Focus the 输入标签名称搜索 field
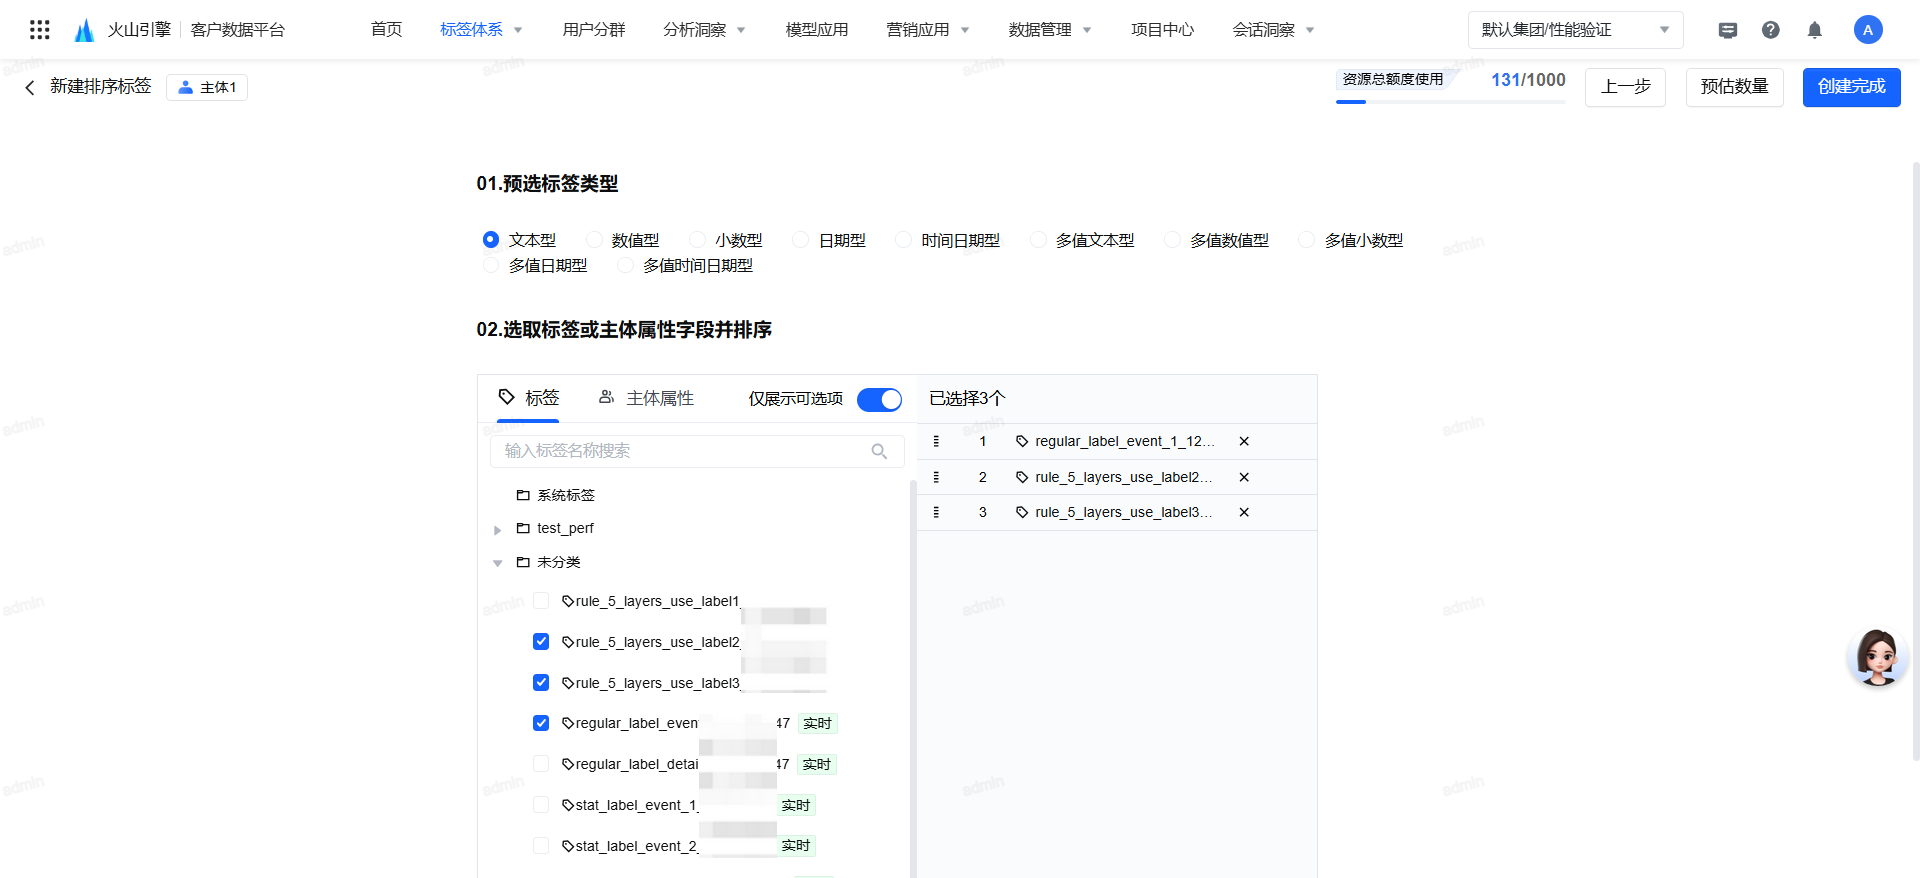 click(680, 451)
